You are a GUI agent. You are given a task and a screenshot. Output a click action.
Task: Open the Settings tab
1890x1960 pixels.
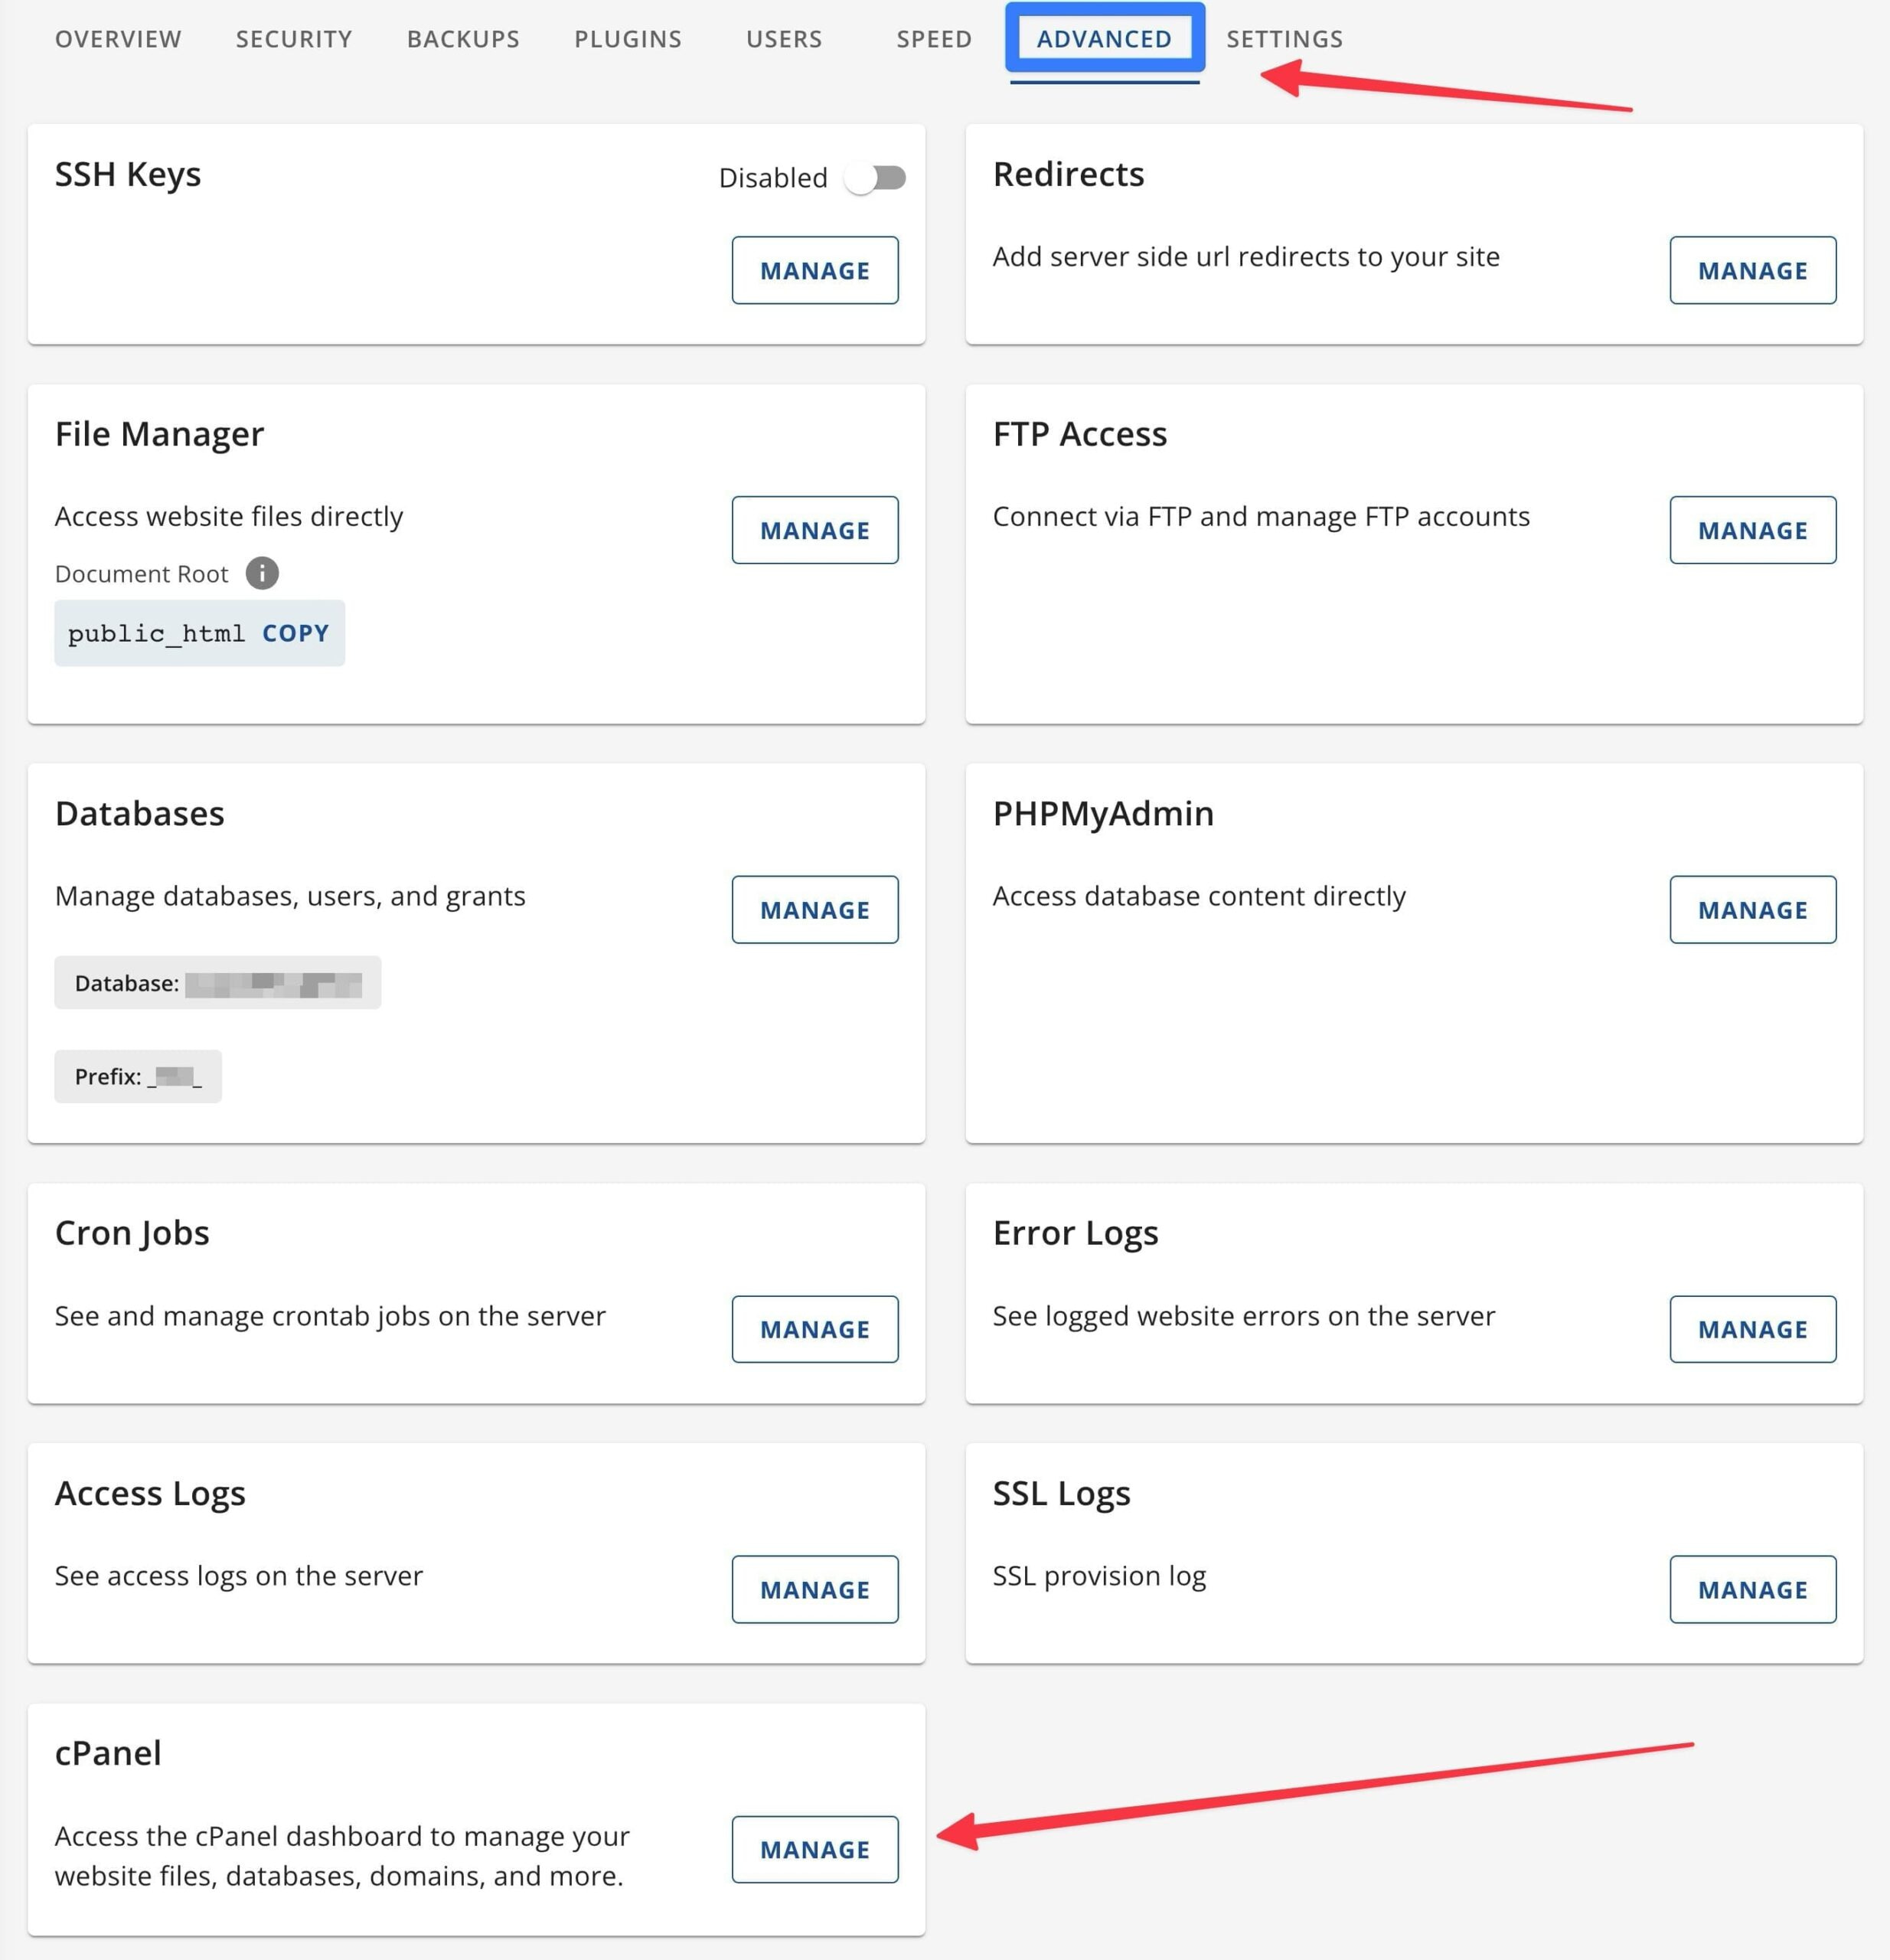(x=1284, y=39)
